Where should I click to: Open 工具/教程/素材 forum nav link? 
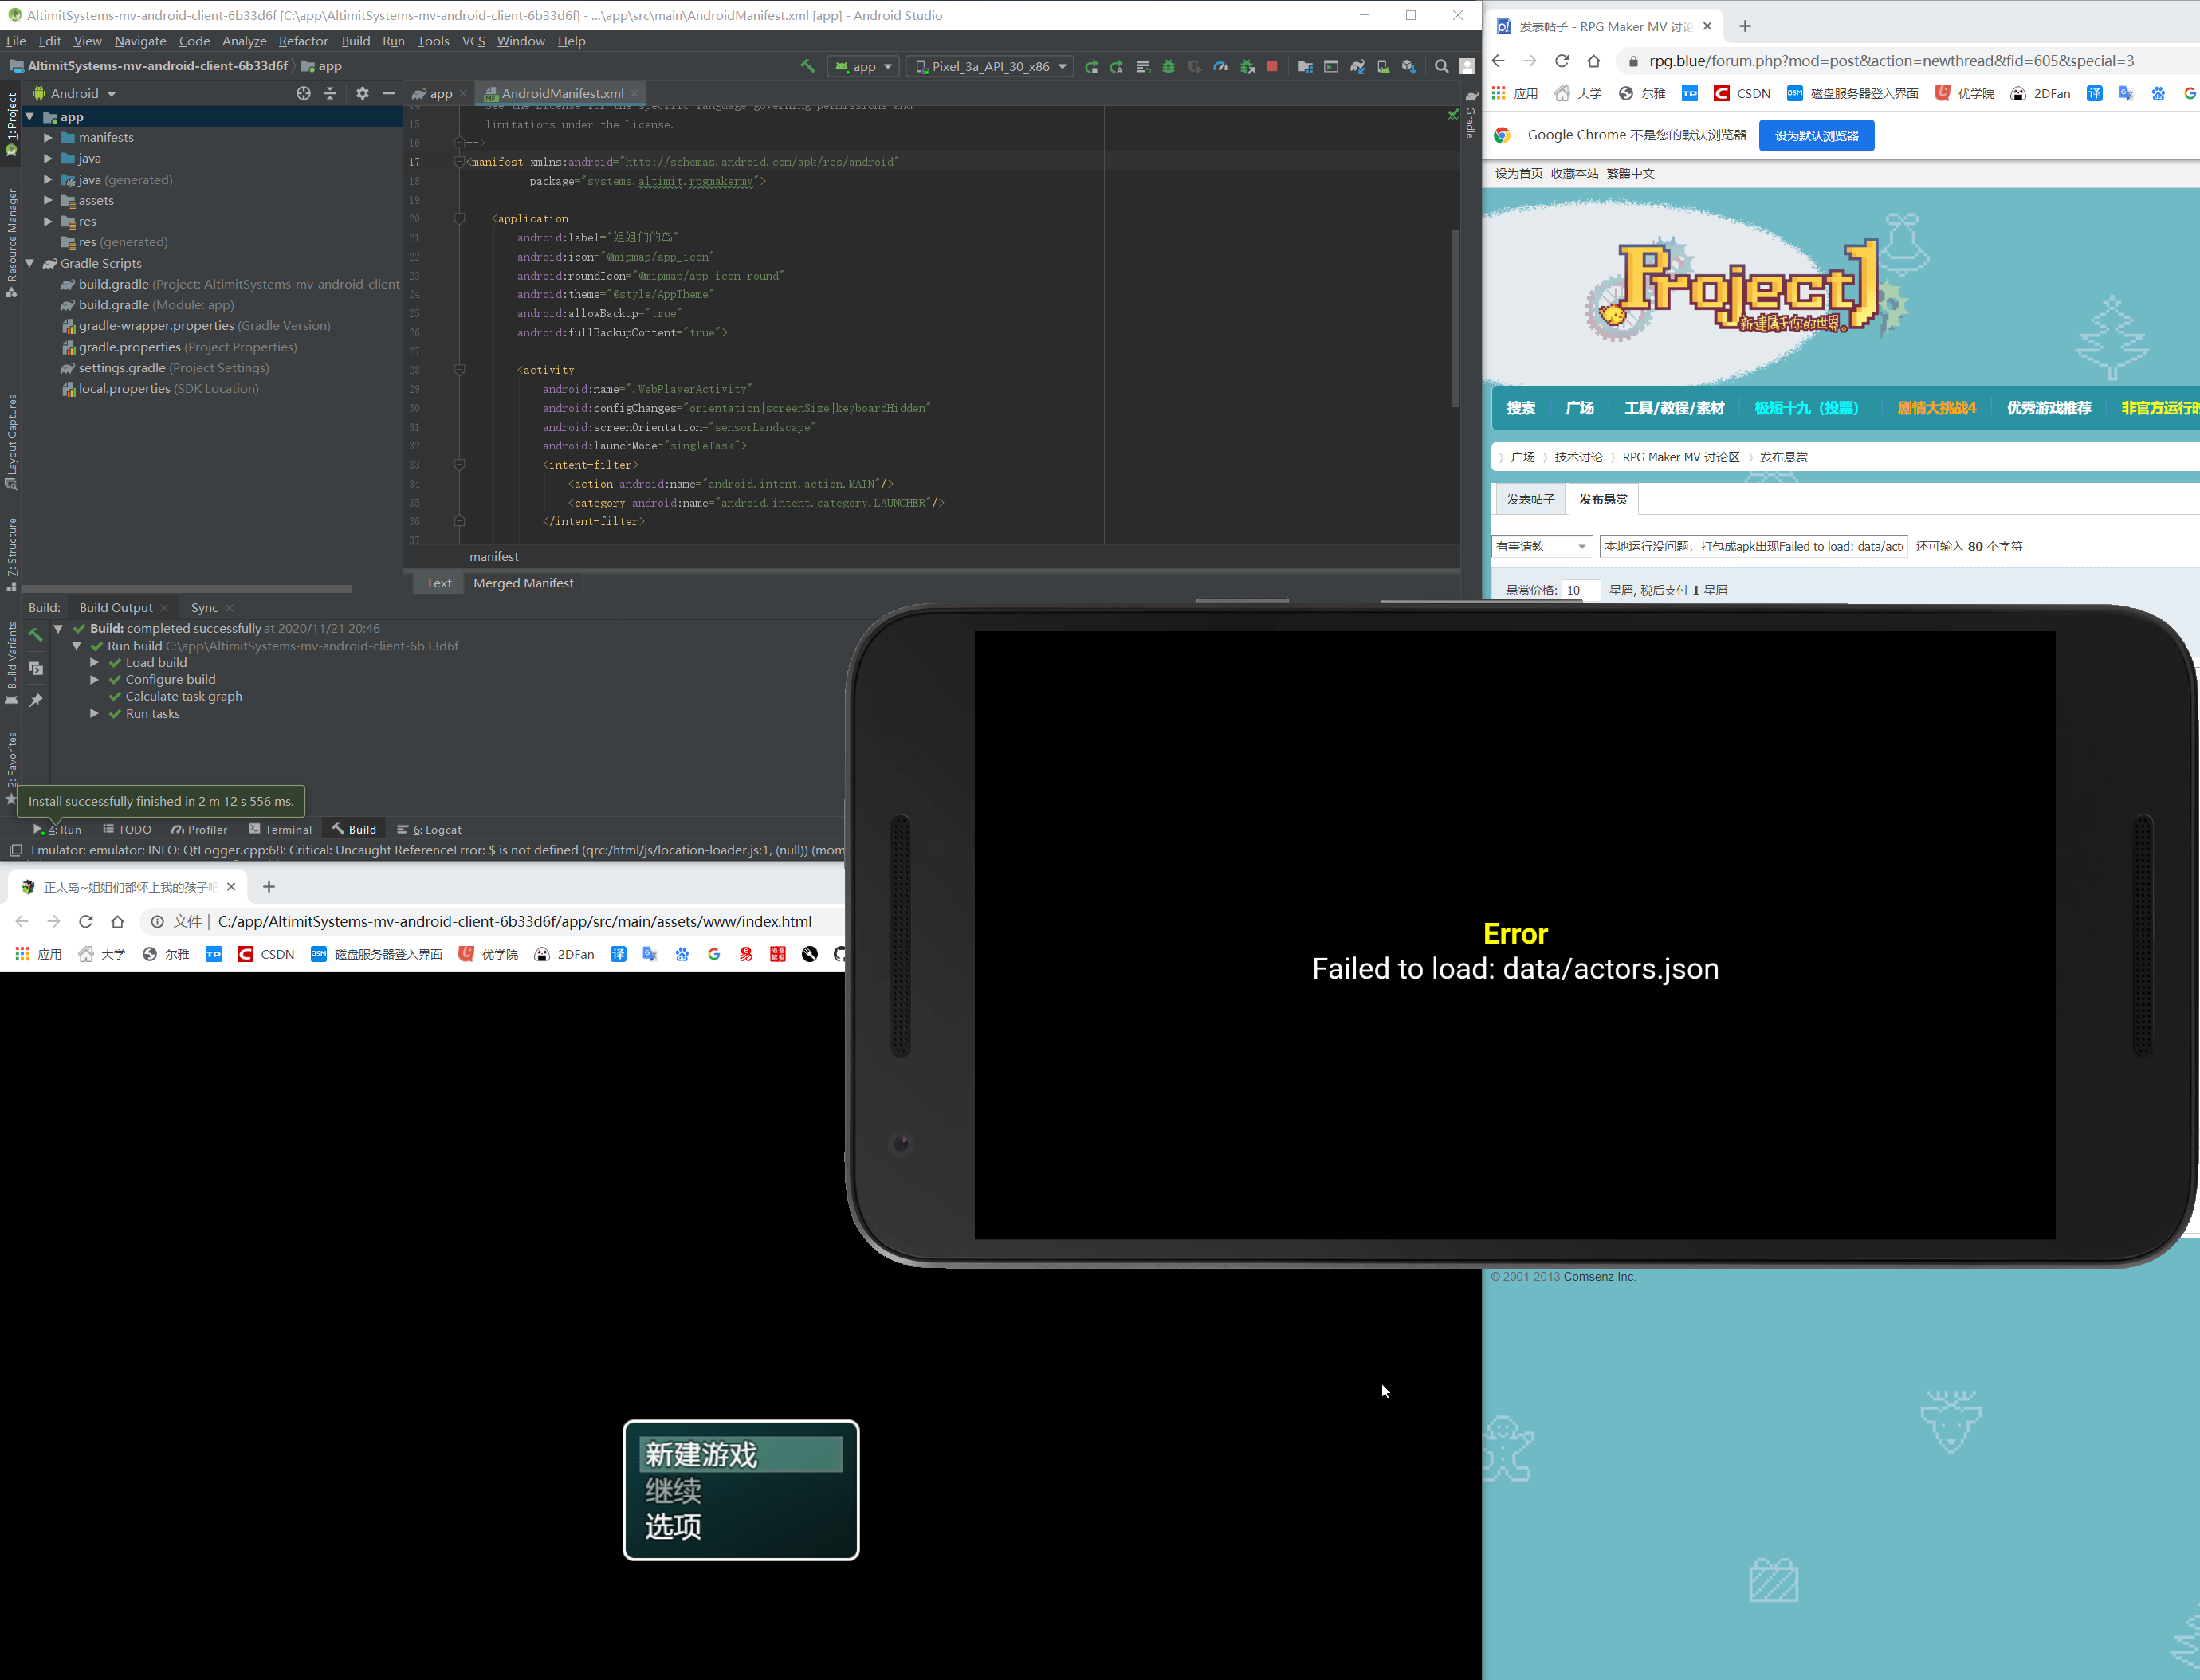click(x=1674, y=408)
